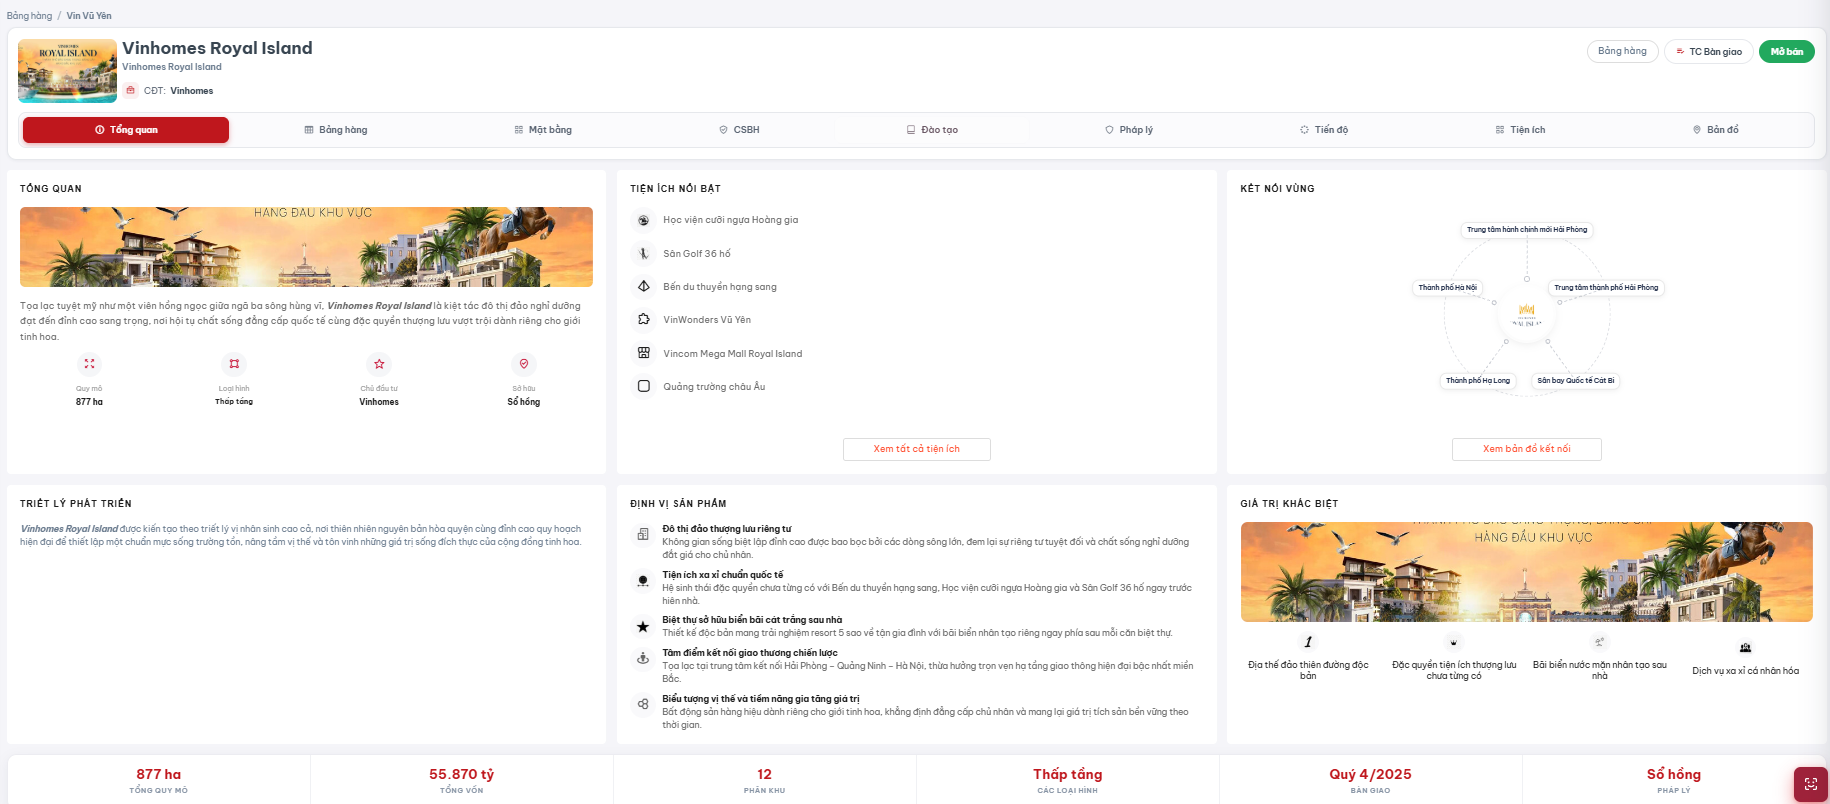Click the Tổng quan banner image
Image resolution: width=1830 pixels, height=804 pixels.
[x=306, y=247]
